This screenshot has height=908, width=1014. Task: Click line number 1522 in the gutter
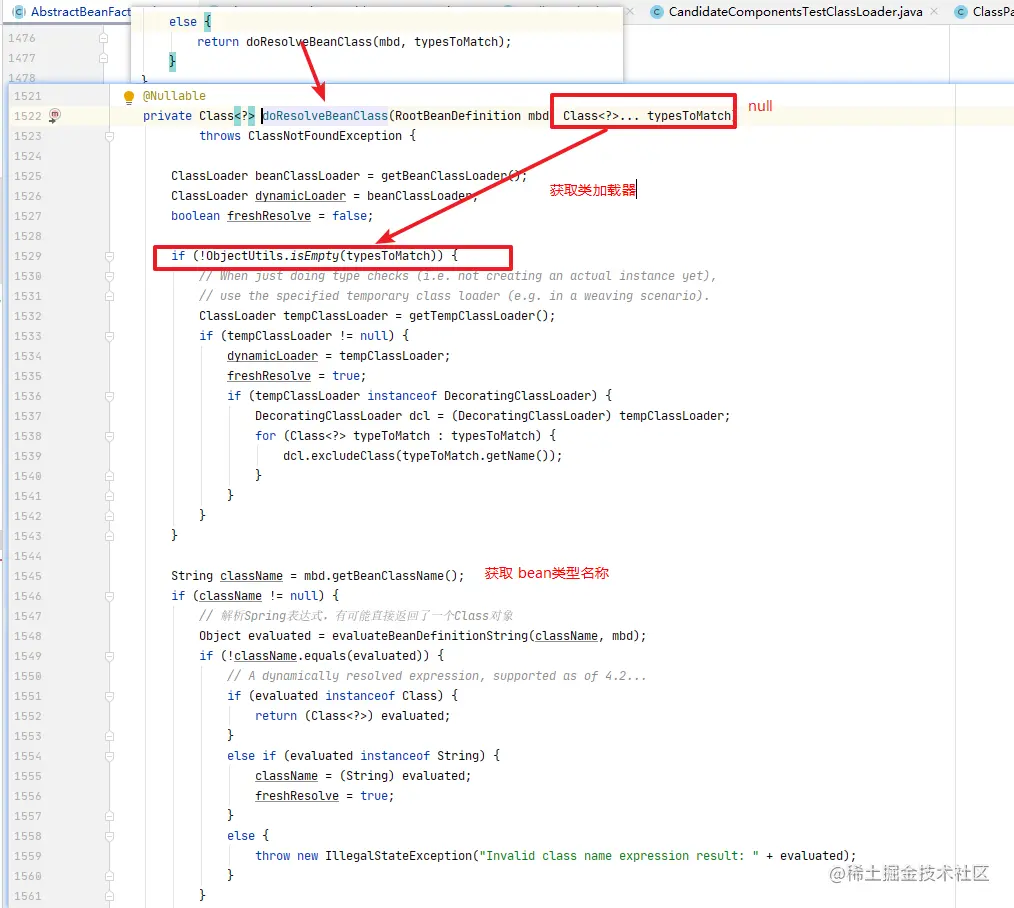(x=28, y=116)
